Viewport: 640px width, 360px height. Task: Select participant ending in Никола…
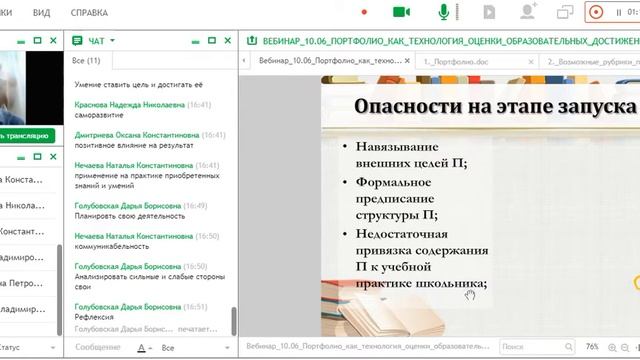coord(28,205)
